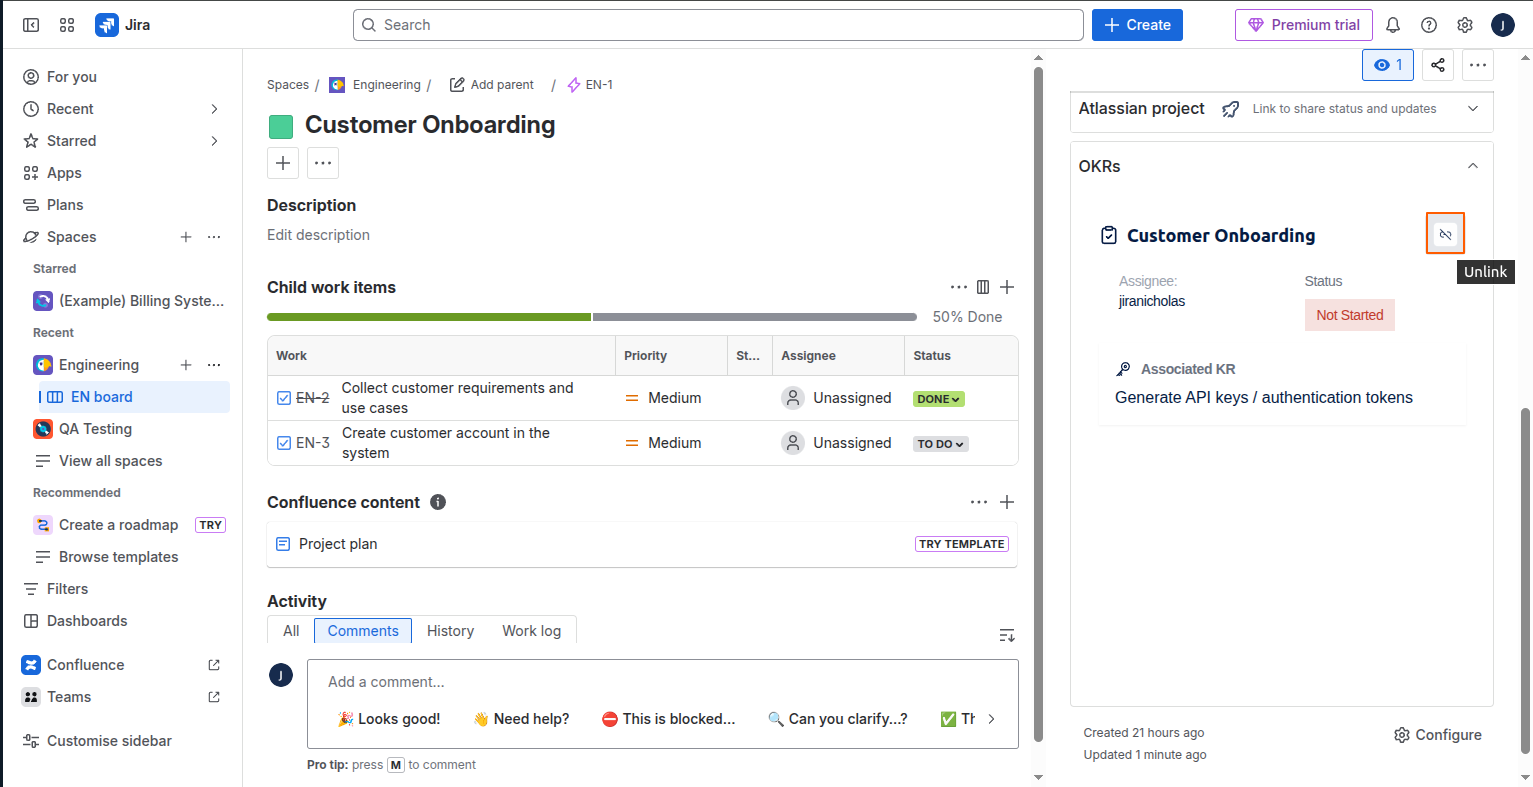
Task: Click Configure at bottom right
Action: pyautogui.click(x=1438, y=735)
